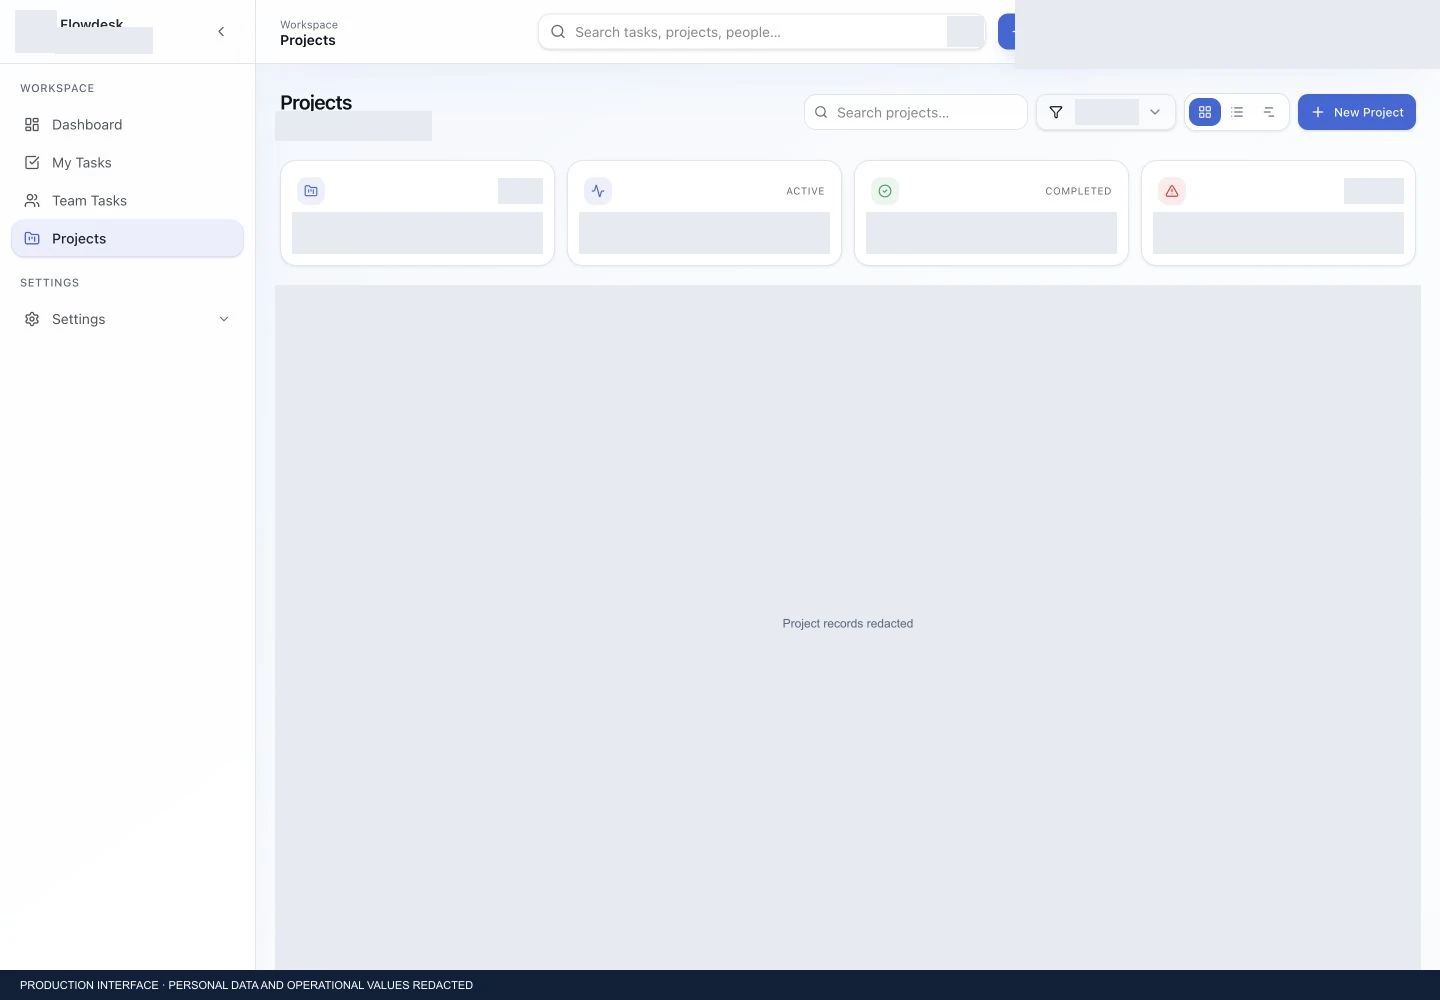
Task: Click the red warning triangle icon
Action: [x=1172, y=191]
